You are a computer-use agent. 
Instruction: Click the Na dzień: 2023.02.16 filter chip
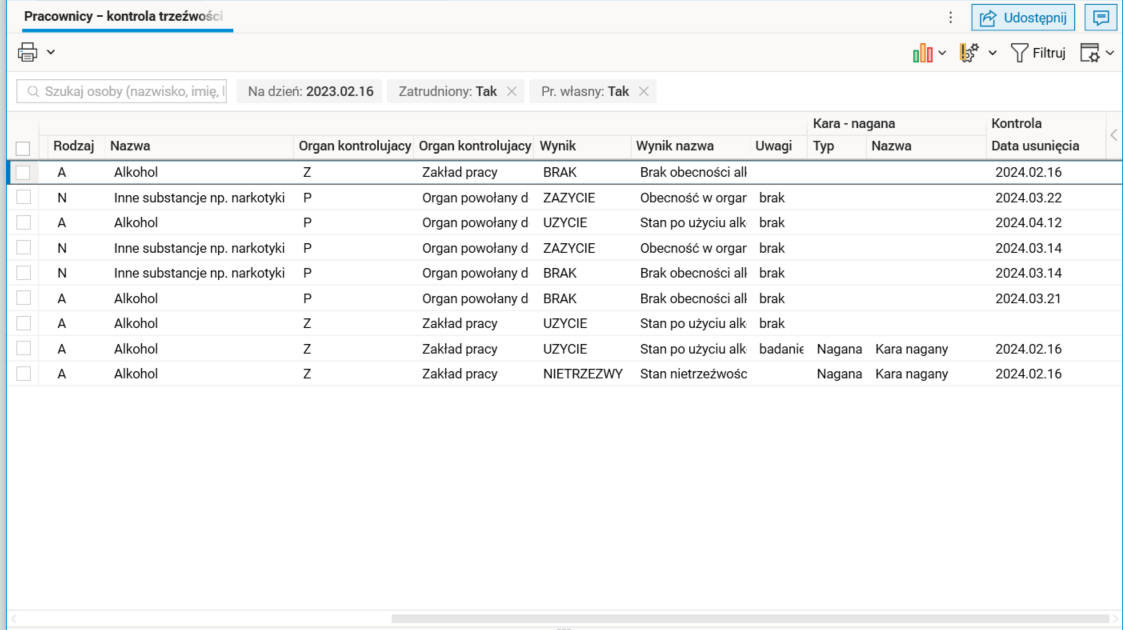point(309,92)
